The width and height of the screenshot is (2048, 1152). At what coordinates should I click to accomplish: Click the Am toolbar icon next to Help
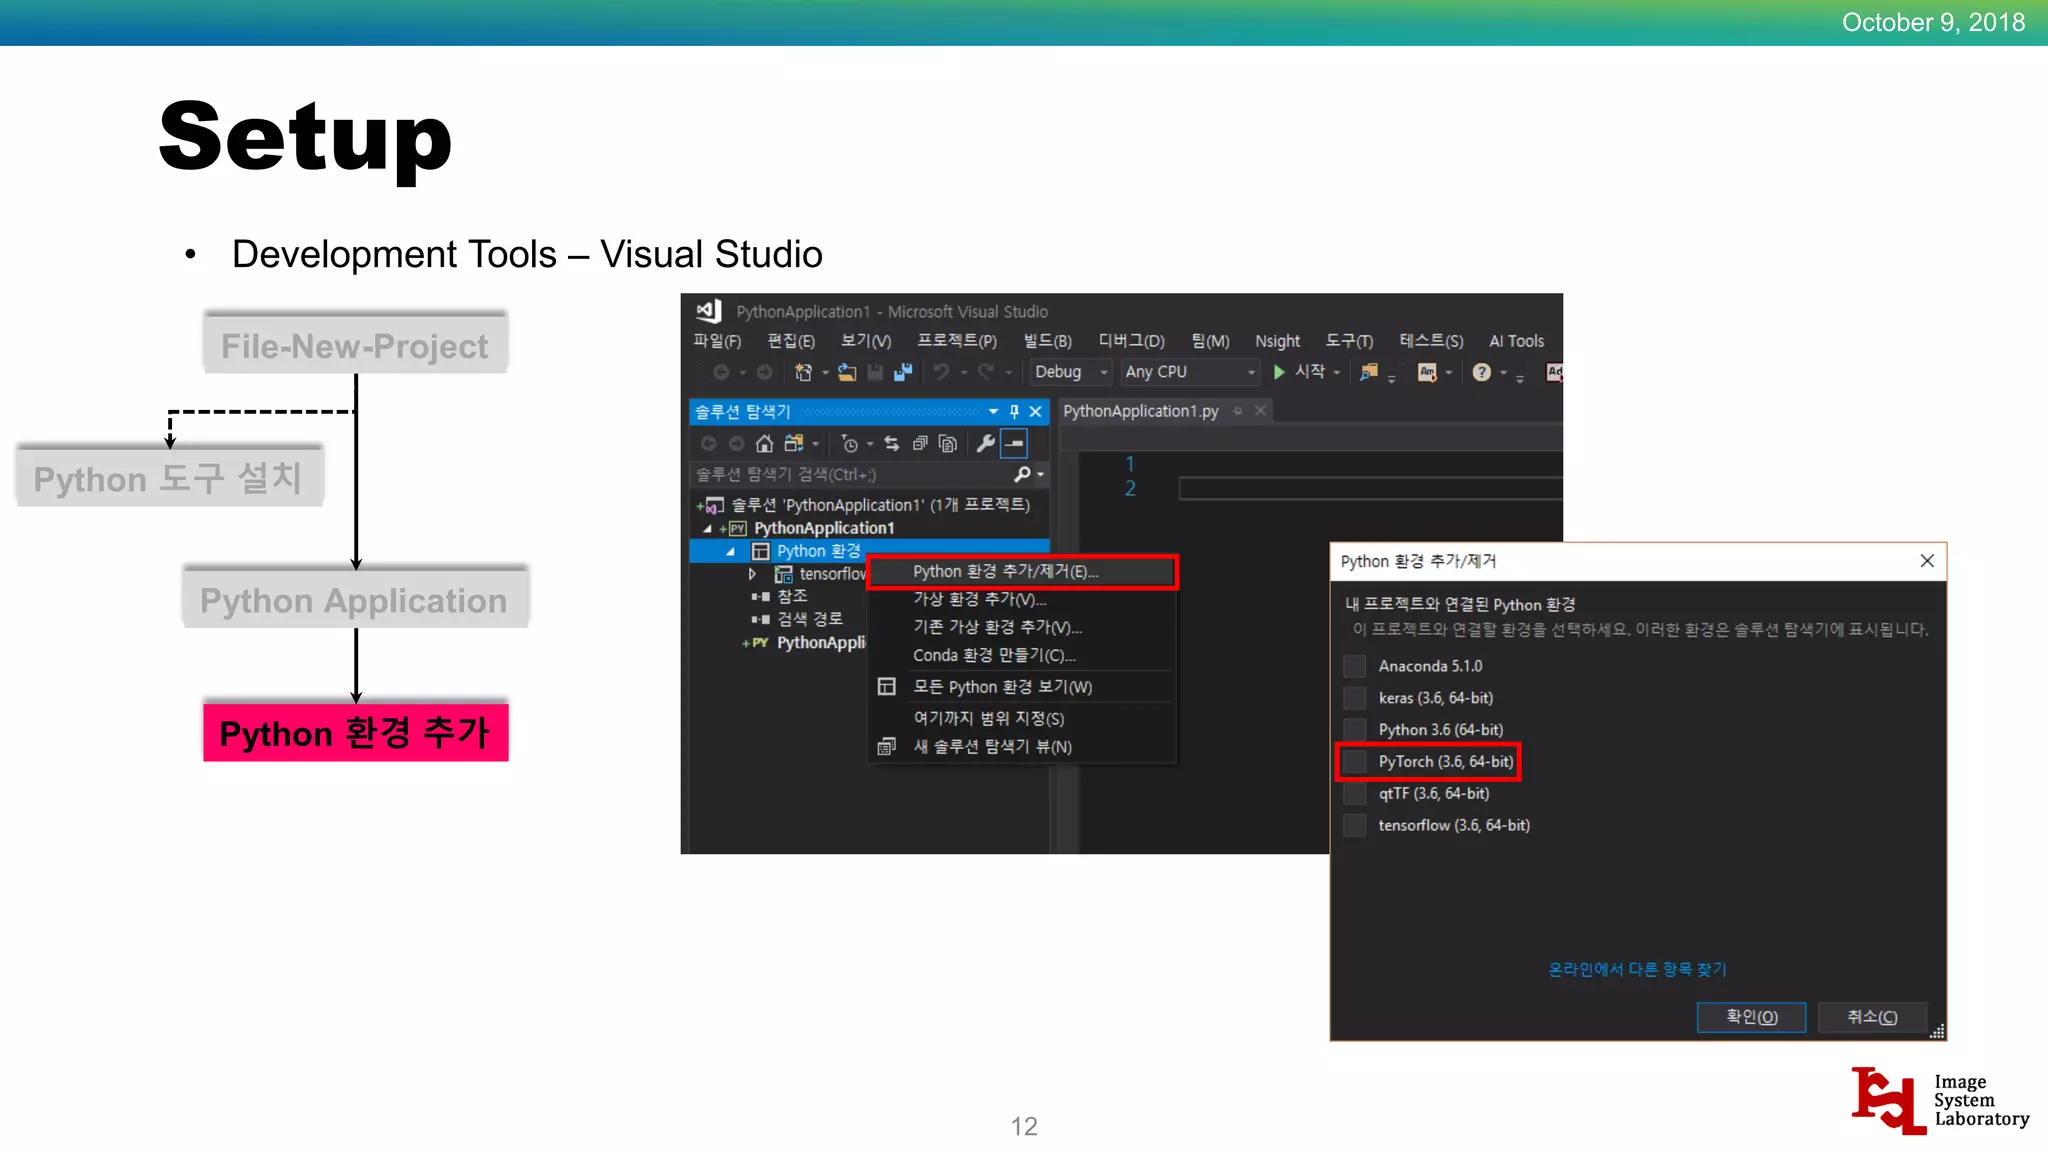1427,372
